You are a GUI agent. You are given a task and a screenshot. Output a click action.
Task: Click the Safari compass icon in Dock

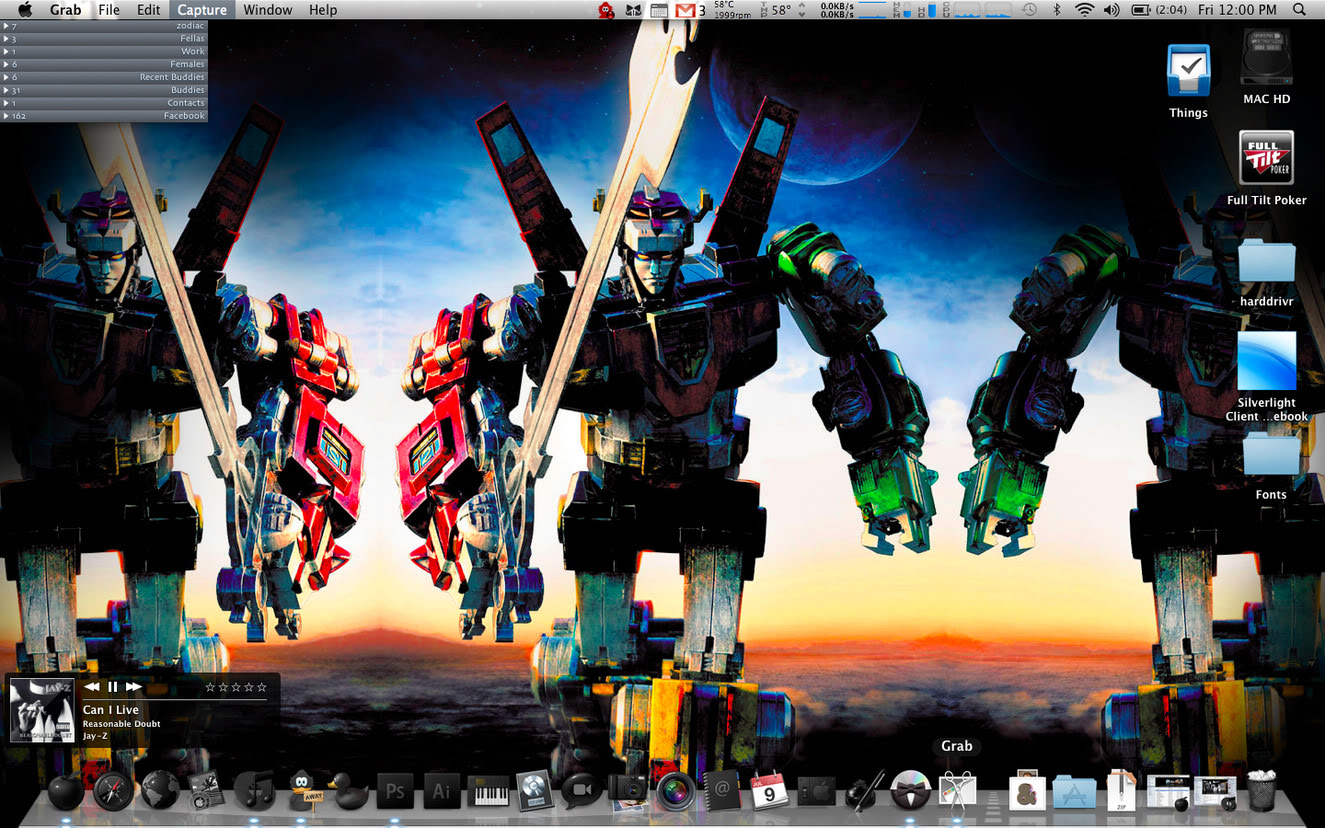(x=113, y=791)
